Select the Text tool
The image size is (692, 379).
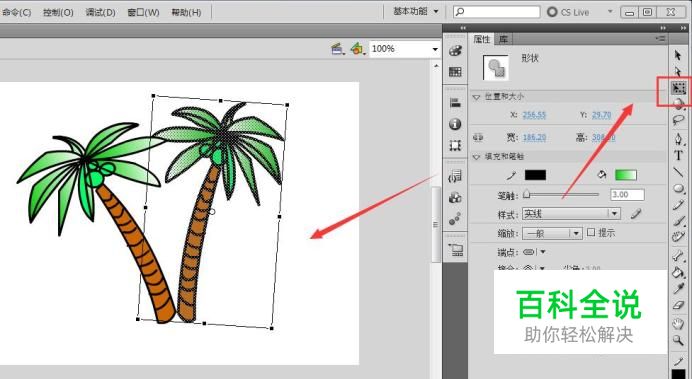pos(678,155)
